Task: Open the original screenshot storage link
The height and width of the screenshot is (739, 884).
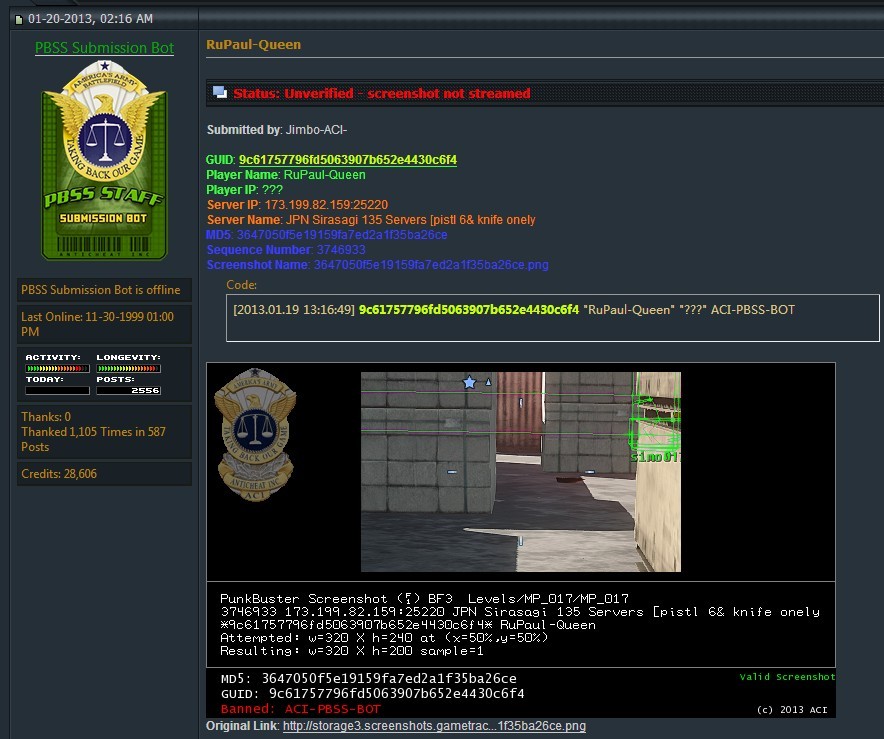Action: click(x=434, y=726)
